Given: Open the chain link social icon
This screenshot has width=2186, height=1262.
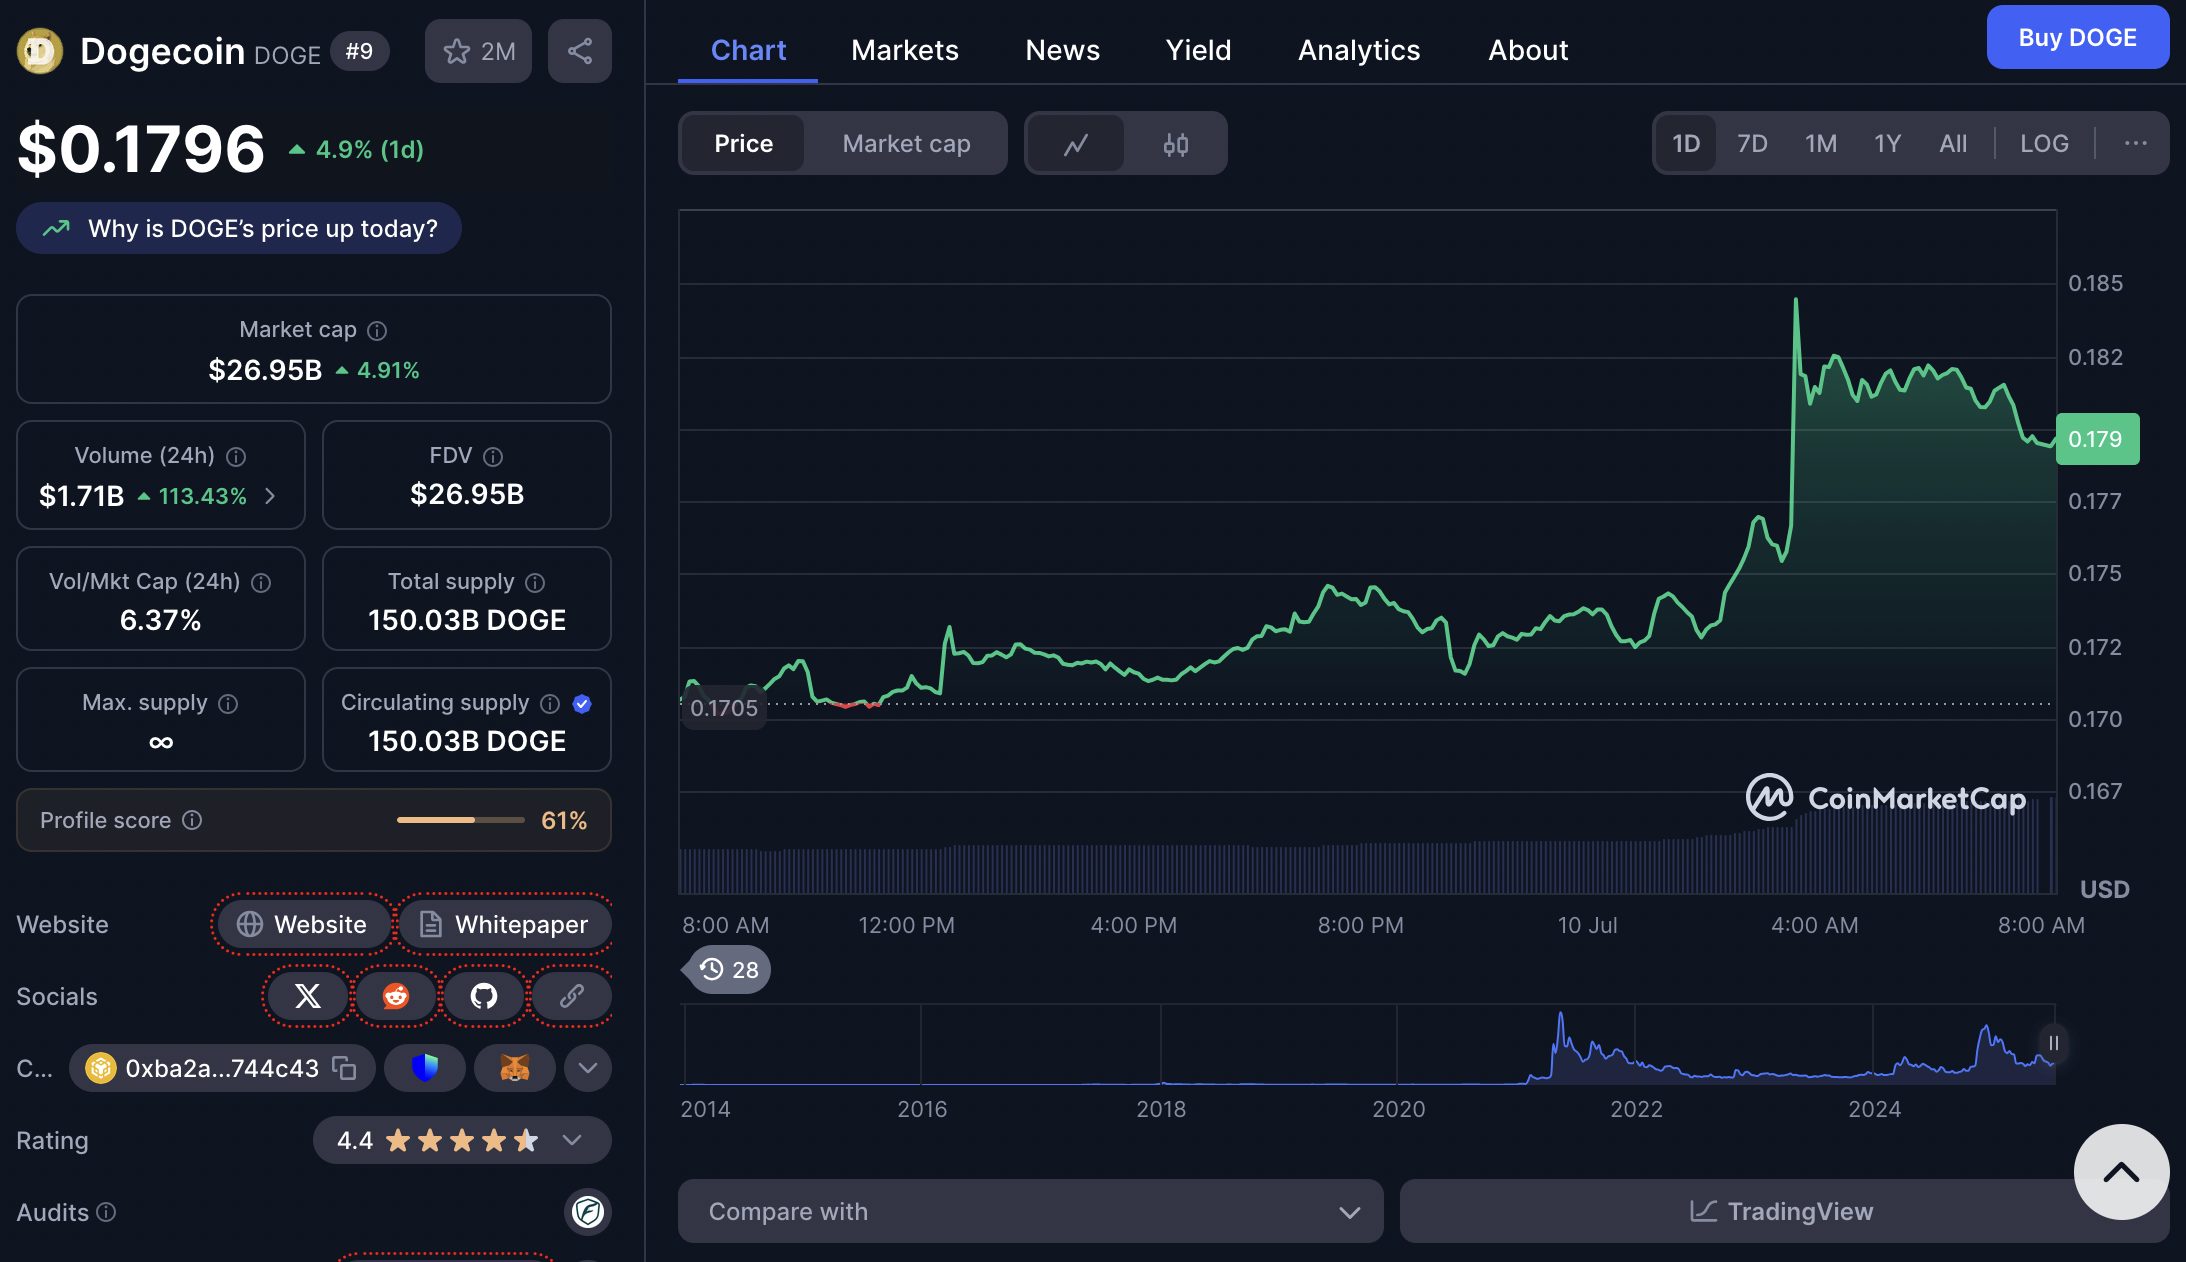Looking at the screenshot, I should tap(572, 996).
